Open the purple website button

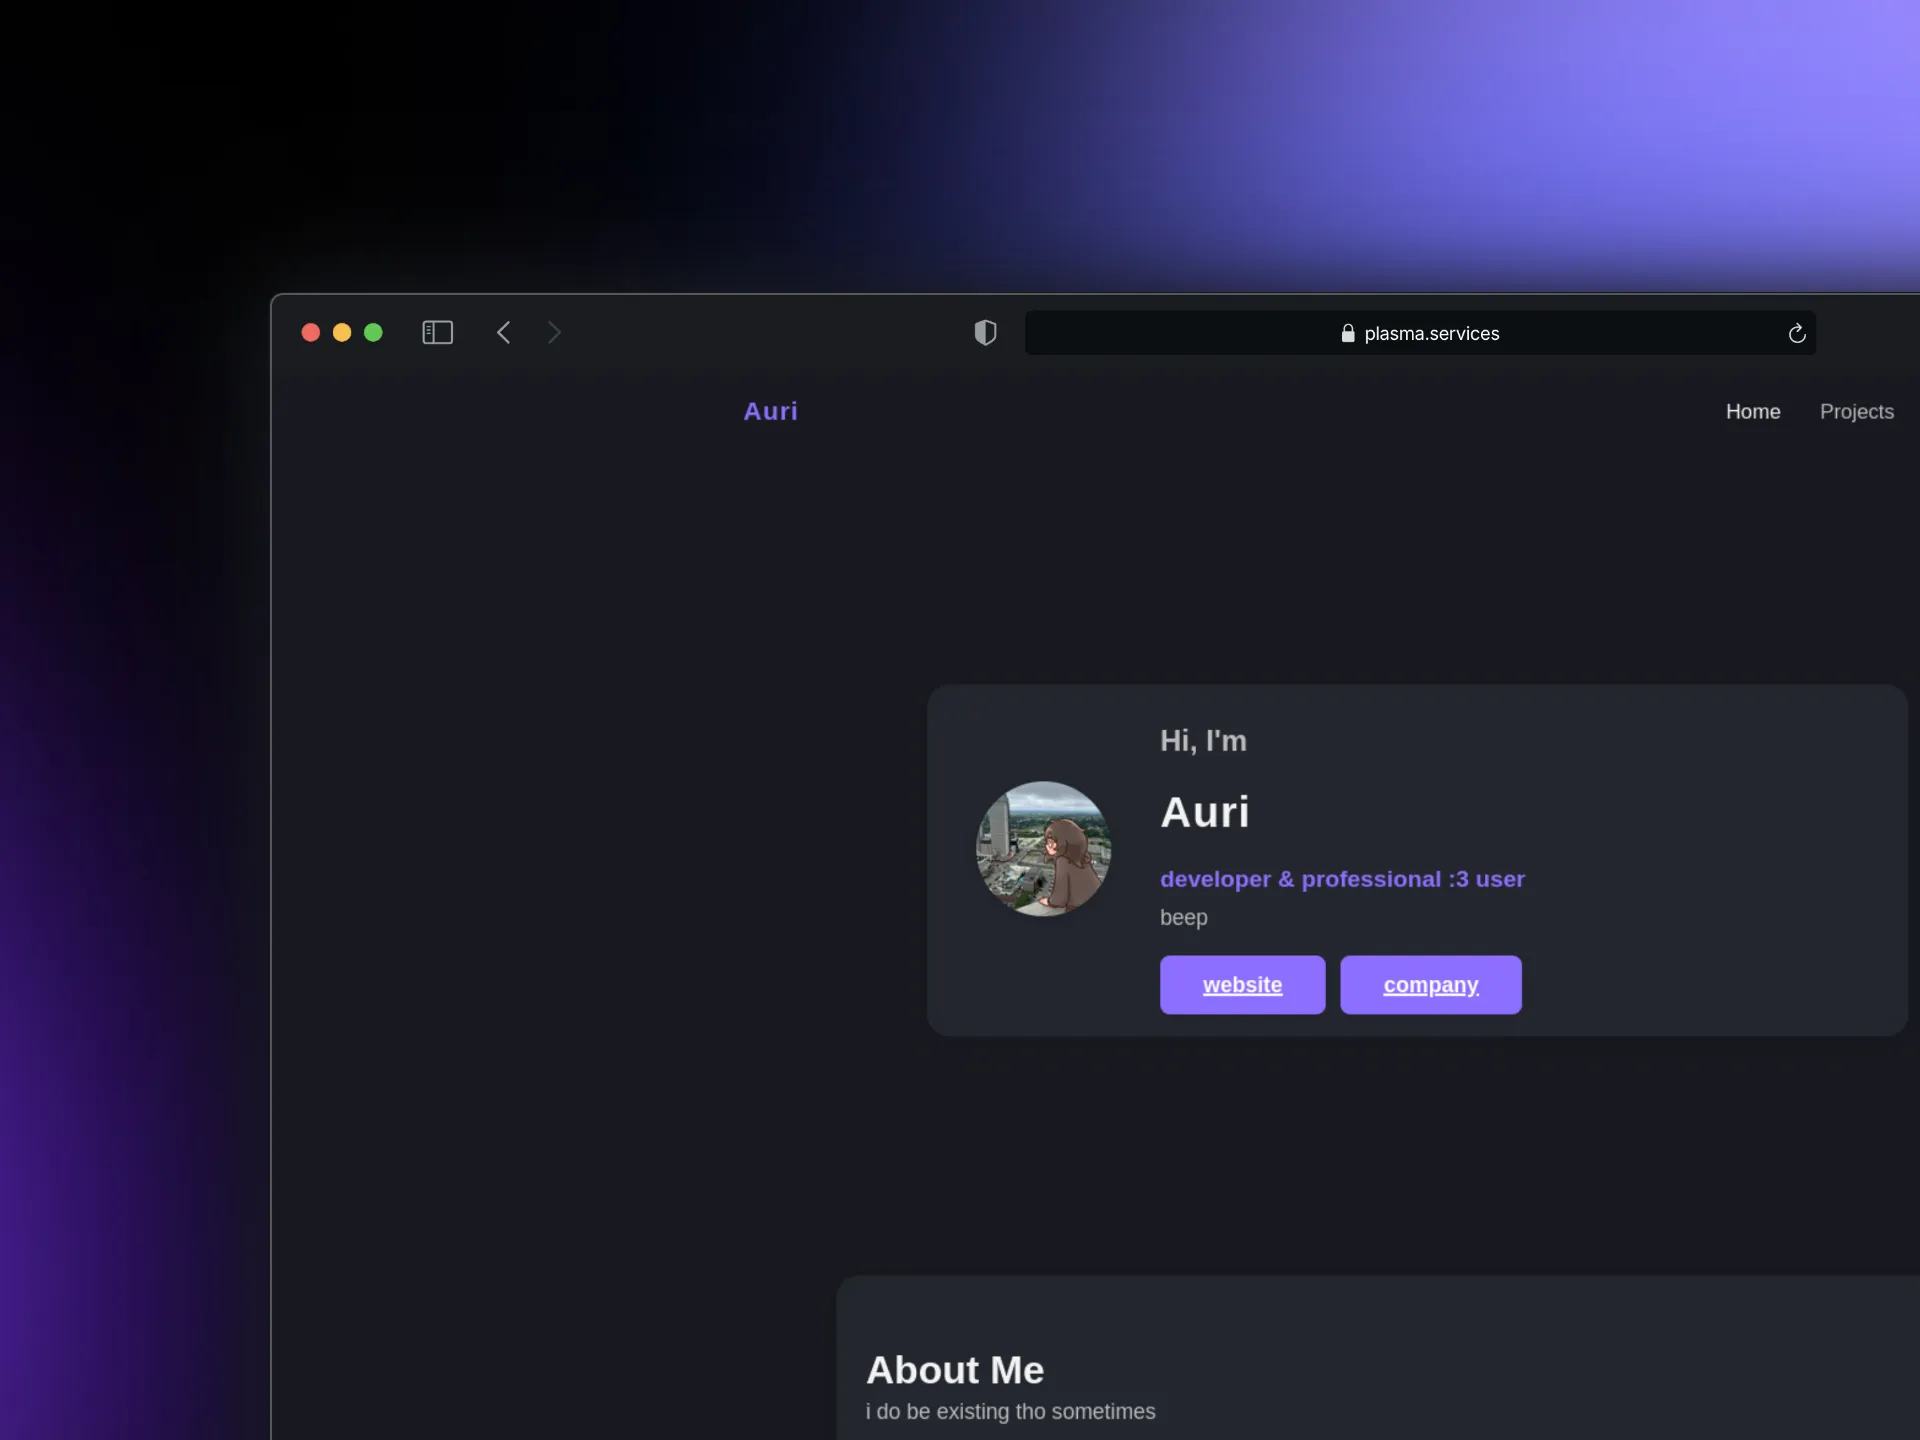[1242, 984]
